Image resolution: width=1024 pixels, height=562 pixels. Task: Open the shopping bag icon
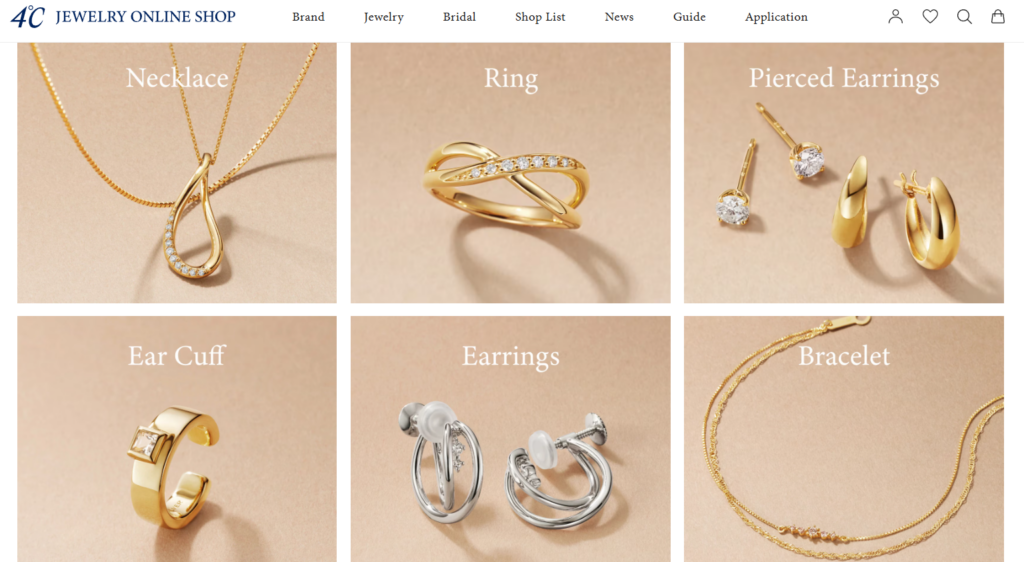click(x=998, y=16)
